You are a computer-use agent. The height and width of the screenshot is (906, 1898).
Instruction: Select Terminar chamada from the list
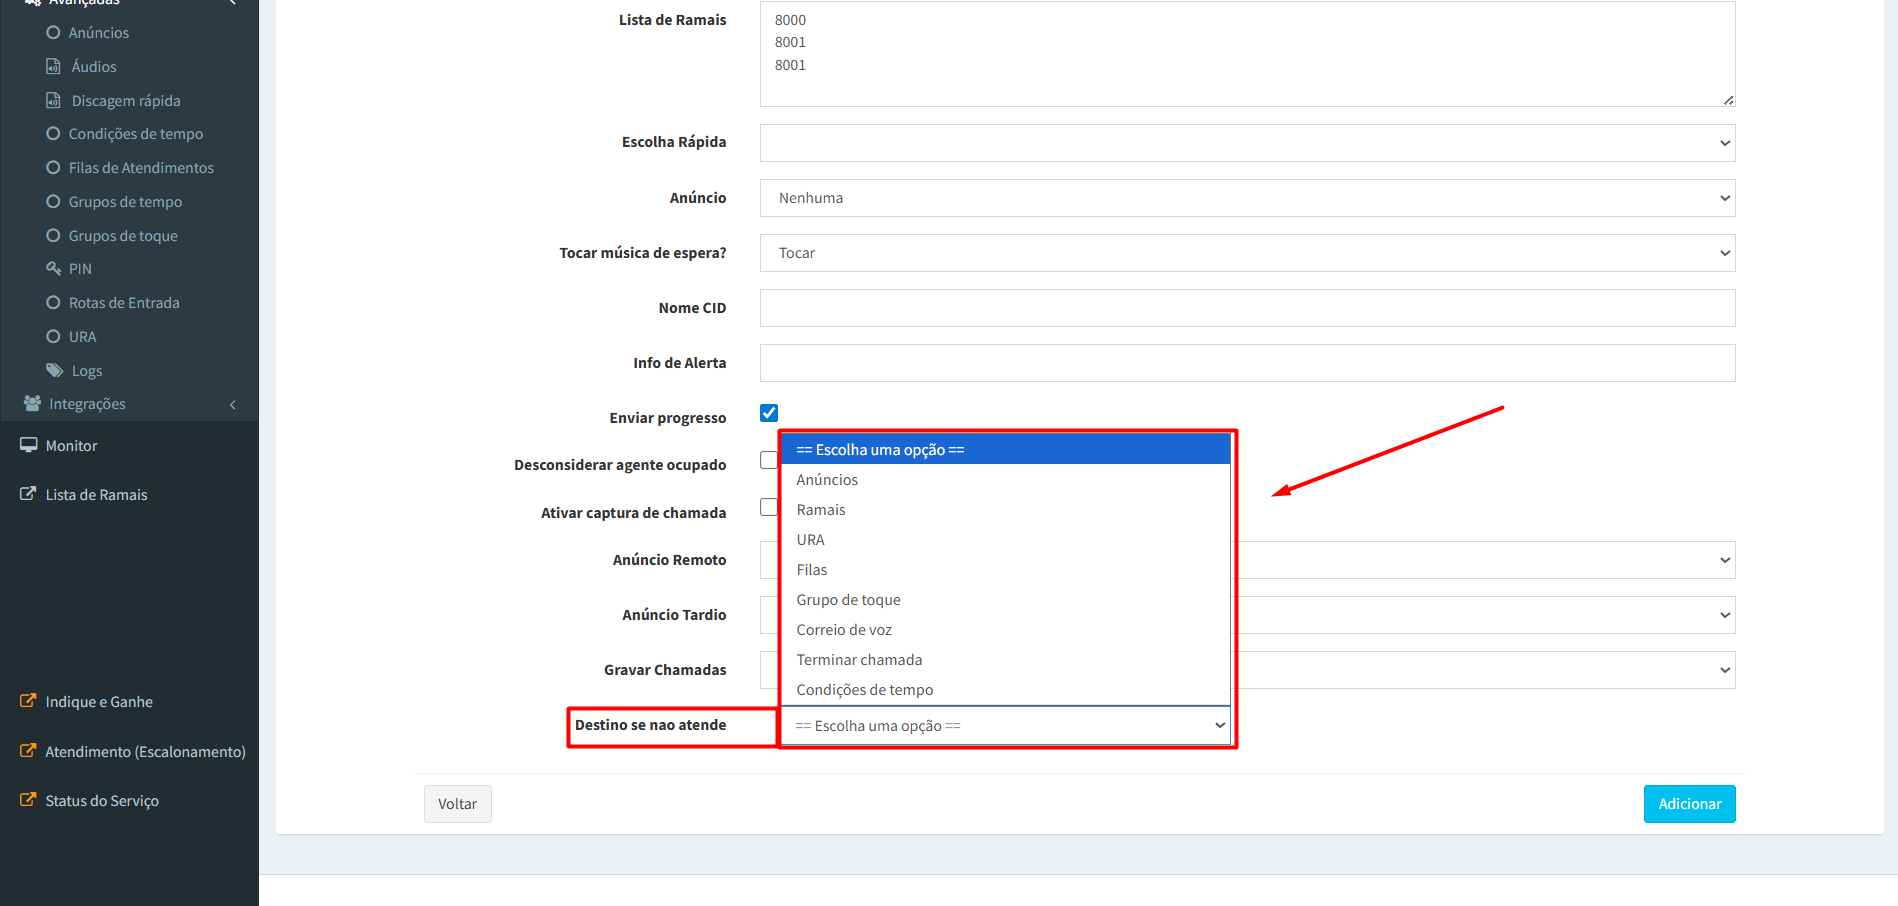[859, 660]
